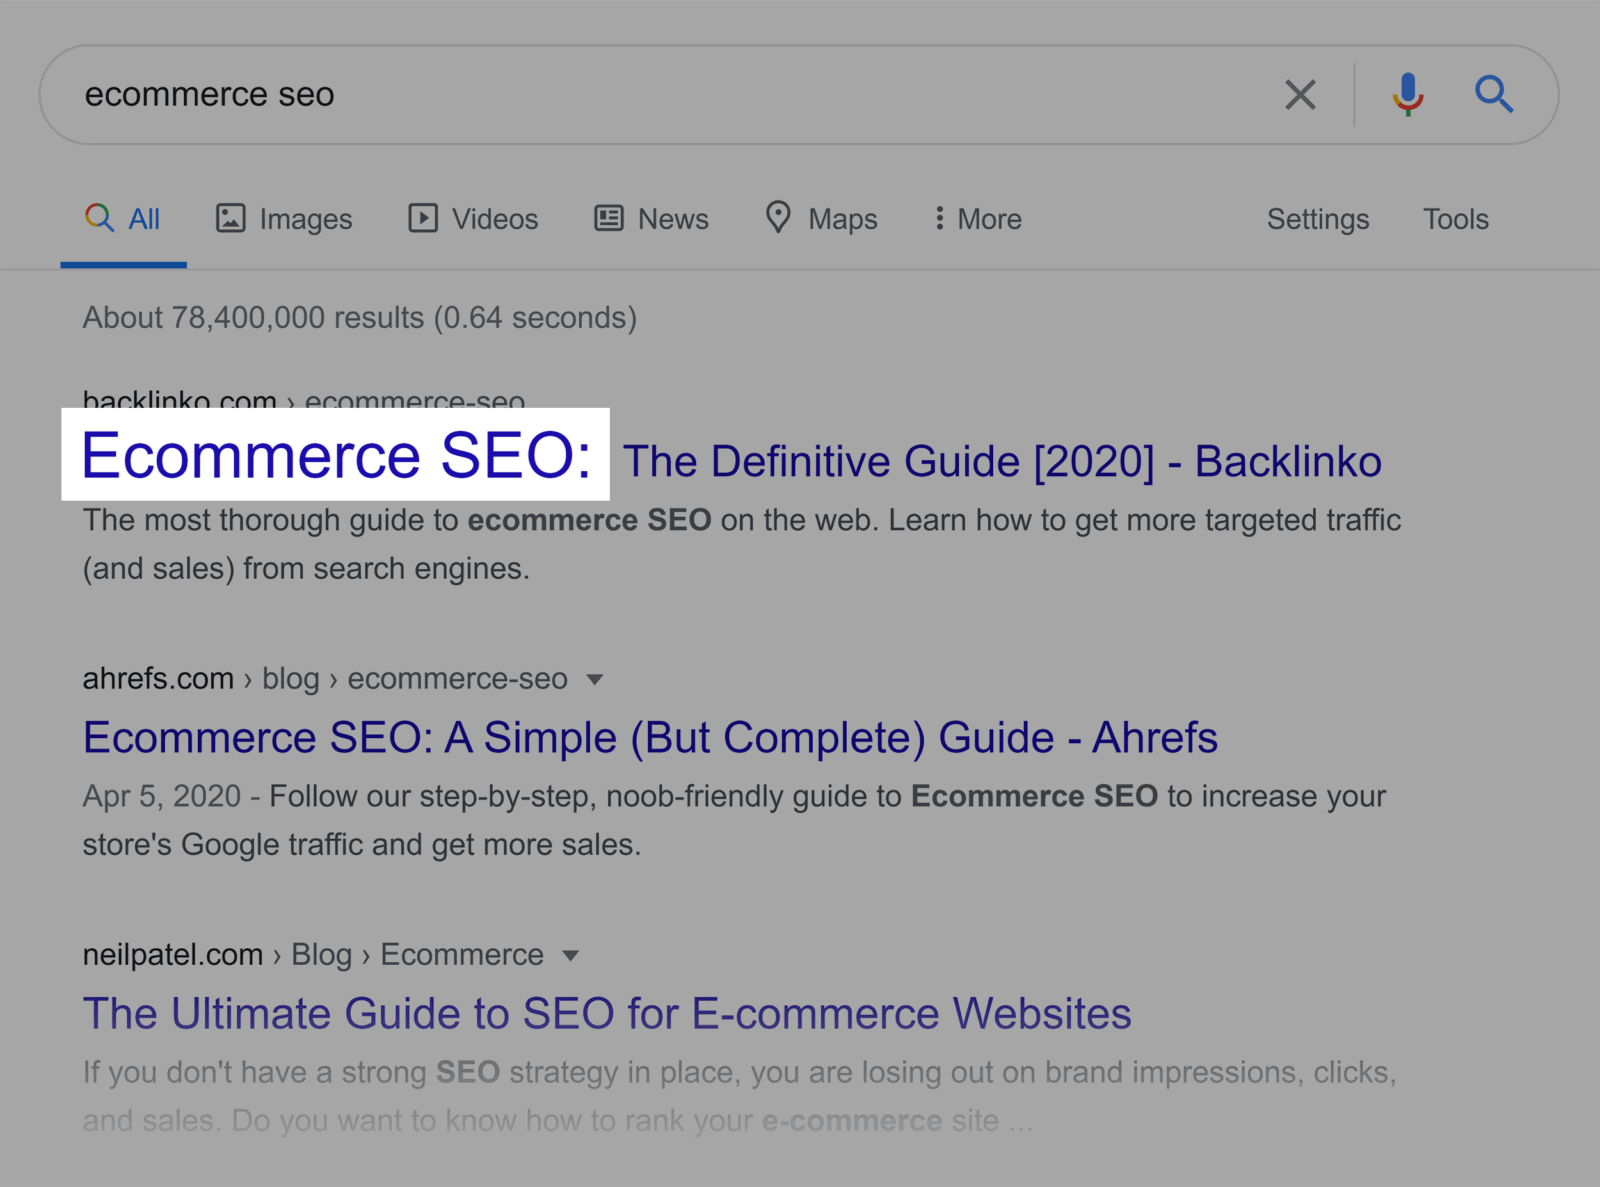Open the Settings menu

pyautogui.click(x=1318, y=218)
